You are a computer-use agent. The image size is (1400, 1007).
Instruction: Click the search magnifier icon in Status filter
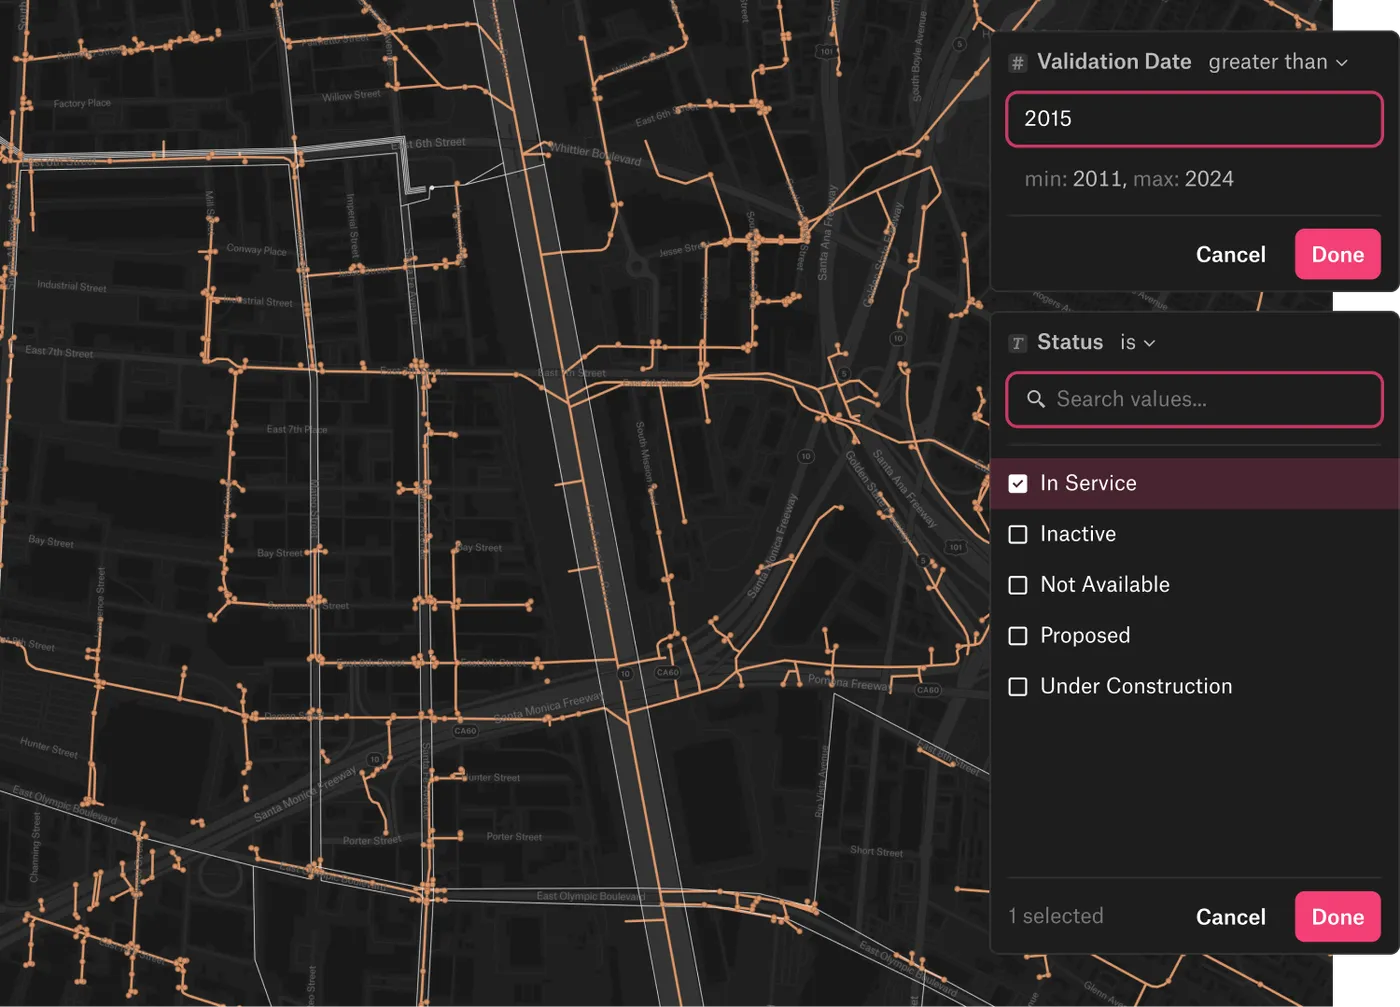1036,399
